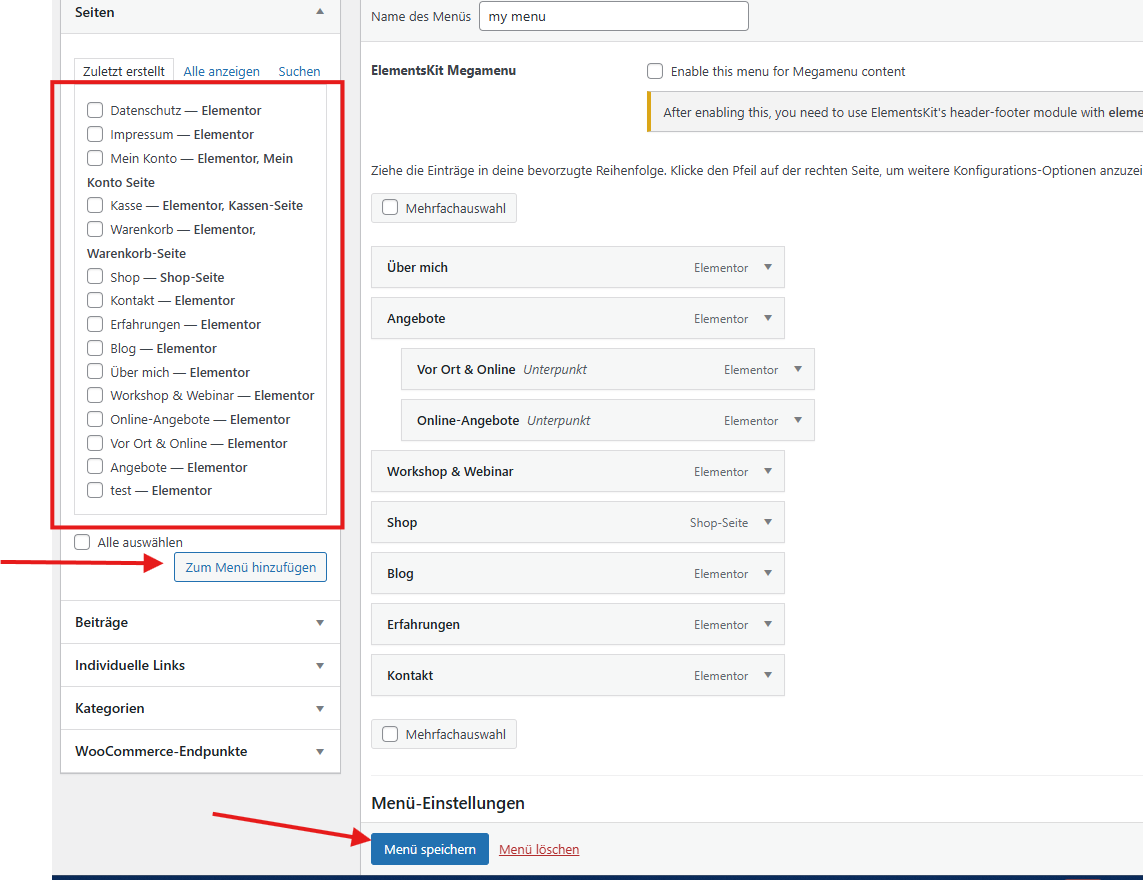
Task: Toggle the top Mehrfachauswahl checkbox
Action: pyautogui.click(x=390, y=208)
